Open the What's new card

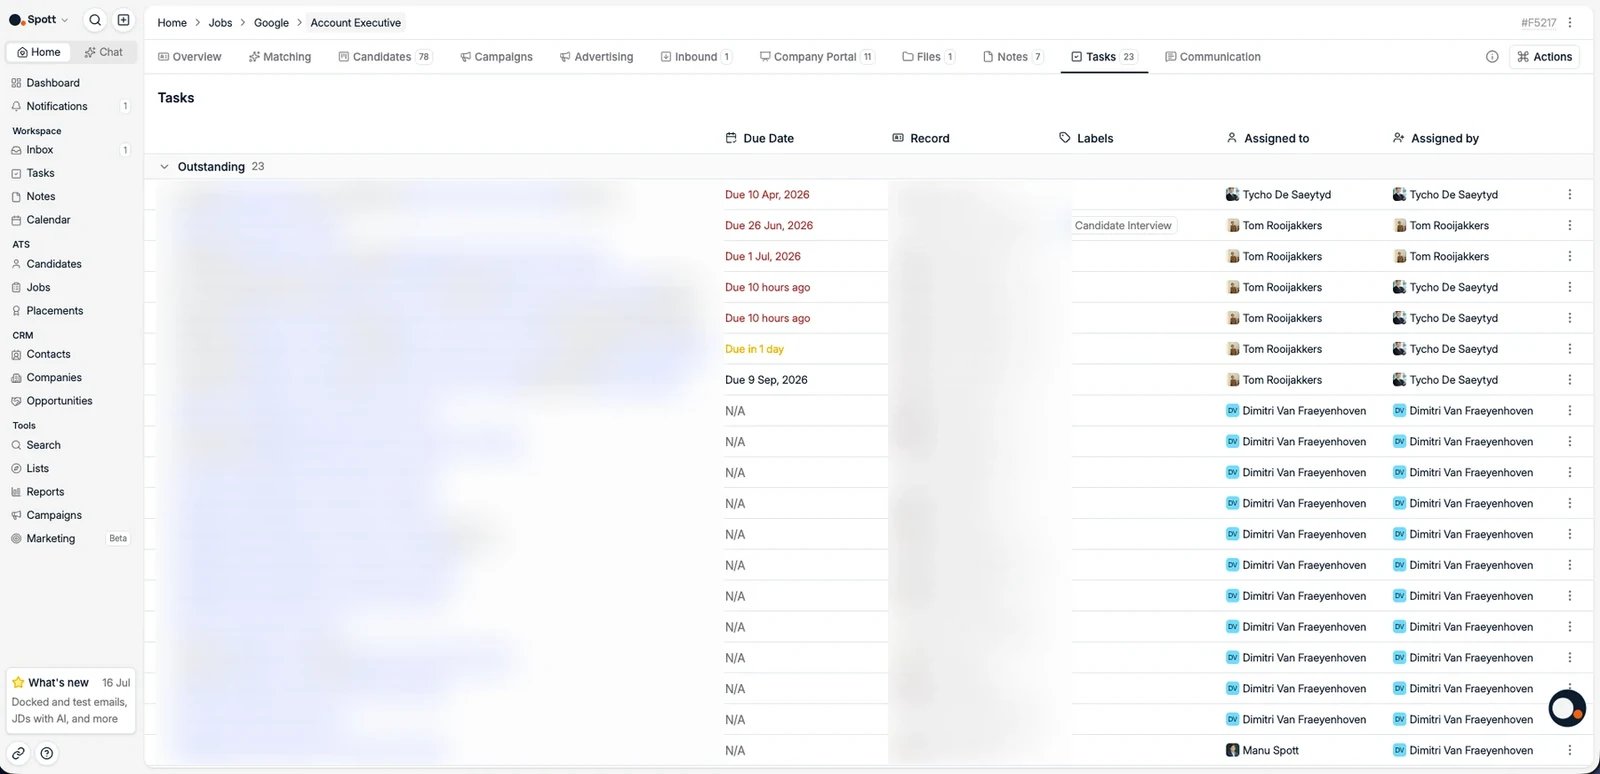point(71,701)
